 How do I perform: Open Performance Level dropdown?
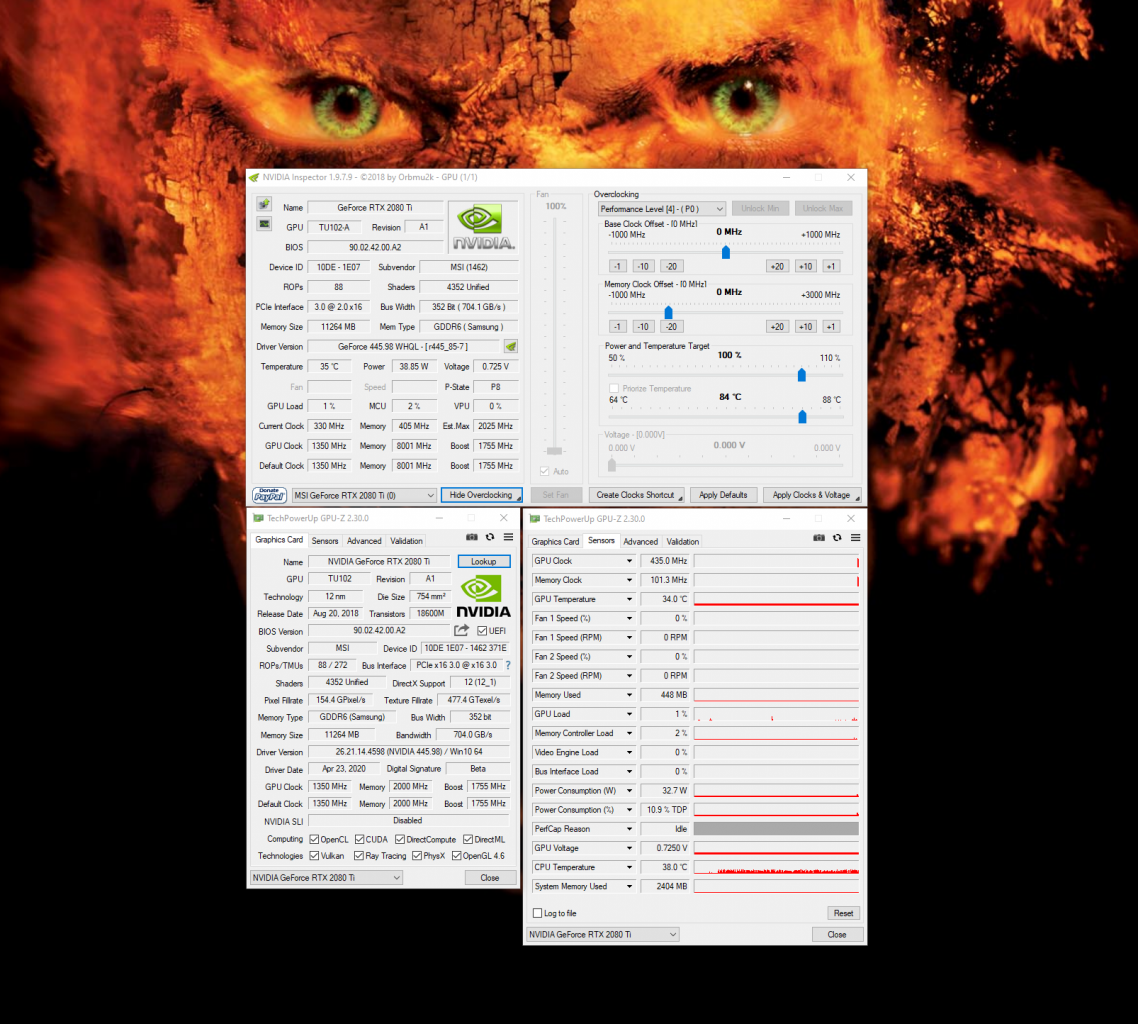(x=661, y=209)
